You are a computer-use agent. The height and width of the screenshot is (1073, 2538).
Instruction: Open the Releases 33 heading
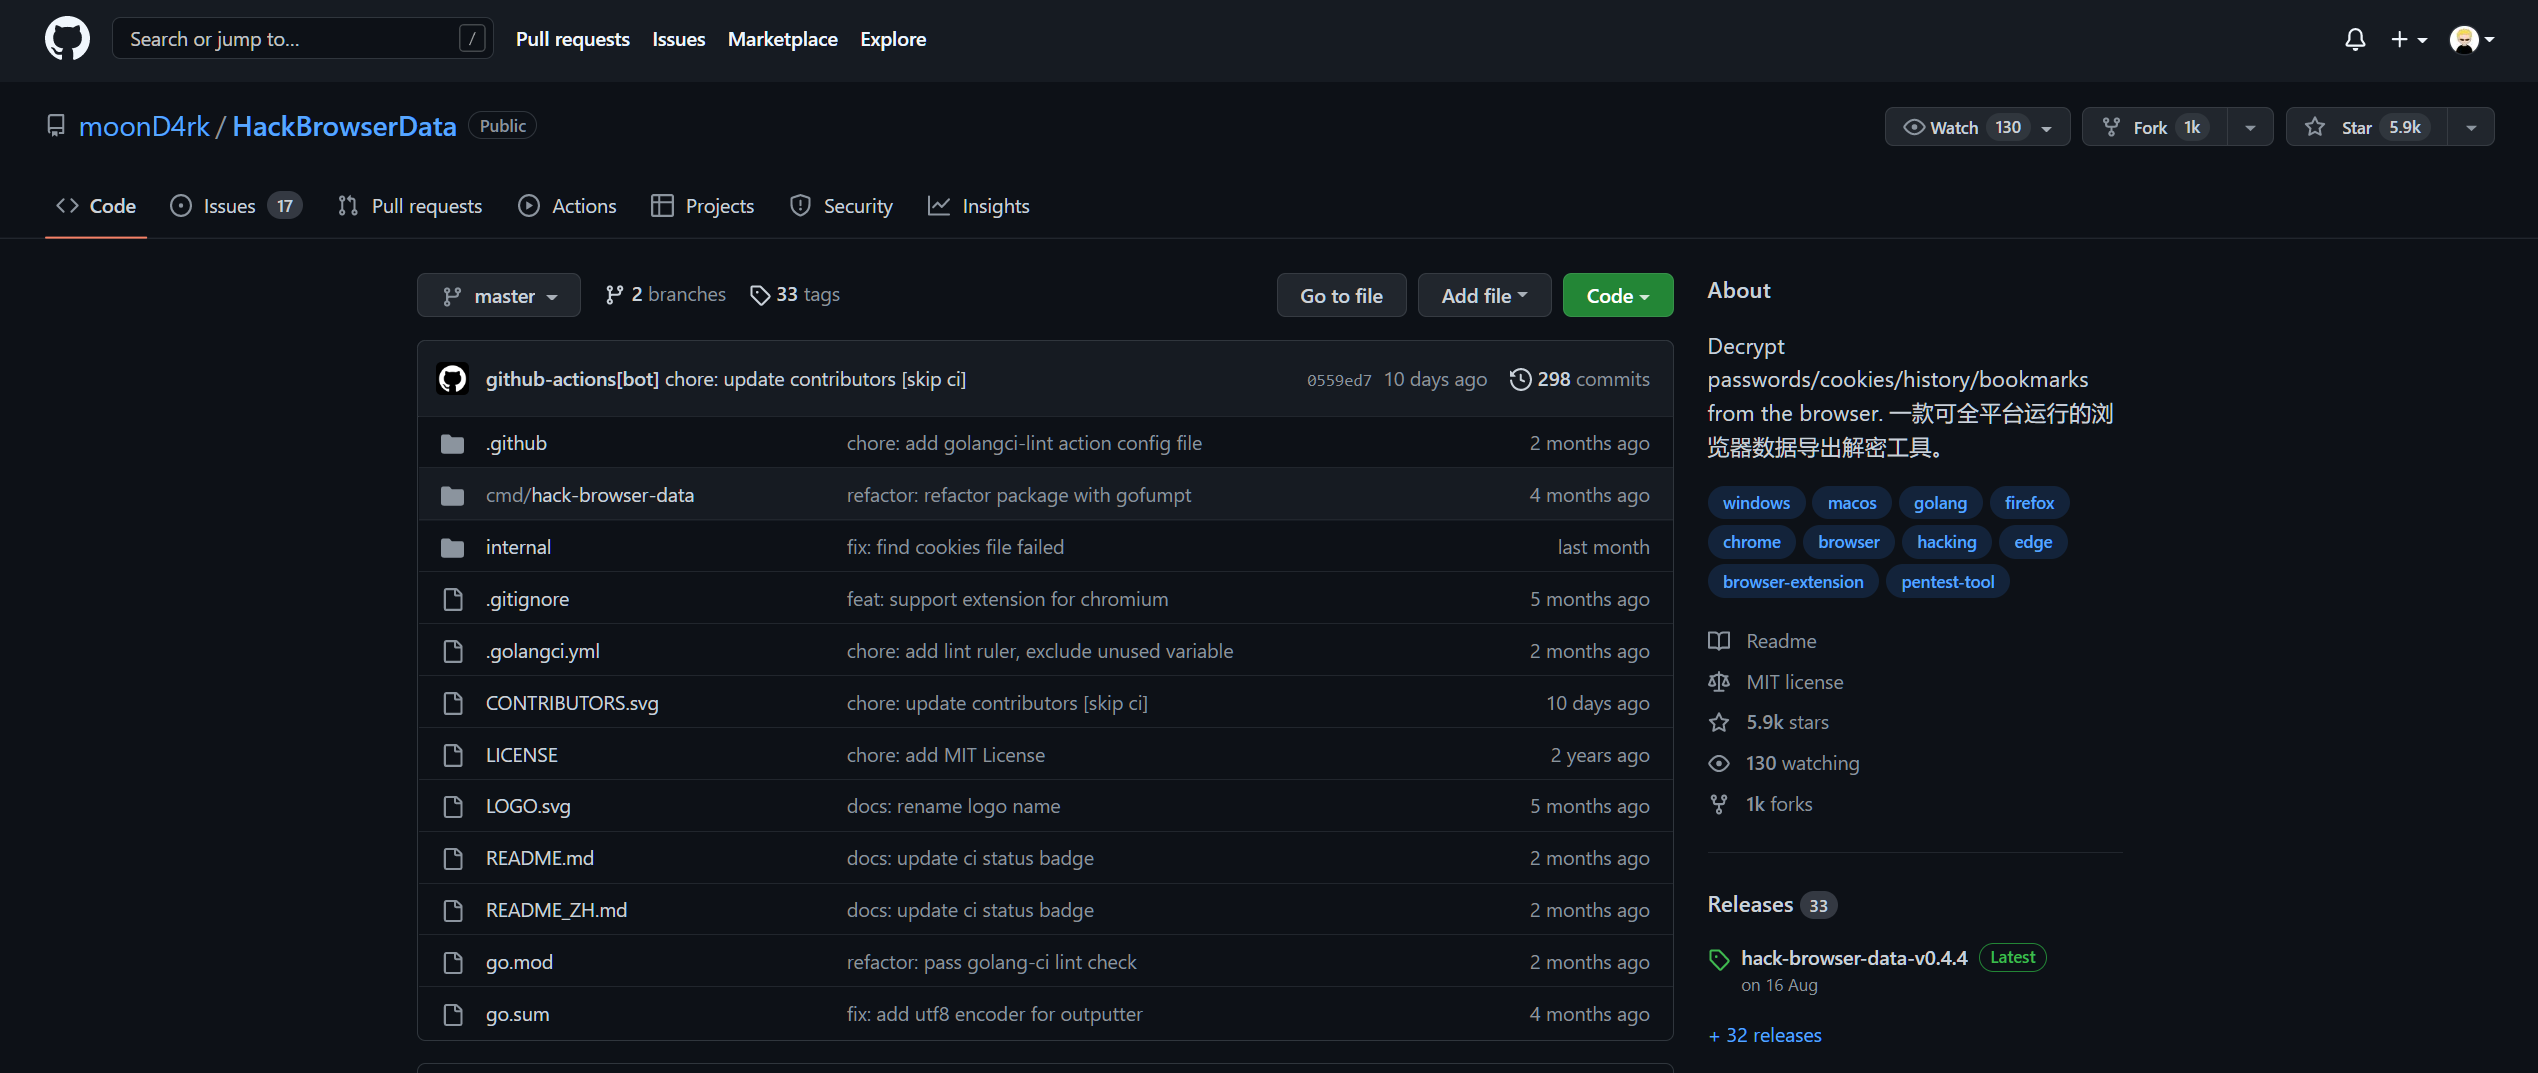point(1771,904)
